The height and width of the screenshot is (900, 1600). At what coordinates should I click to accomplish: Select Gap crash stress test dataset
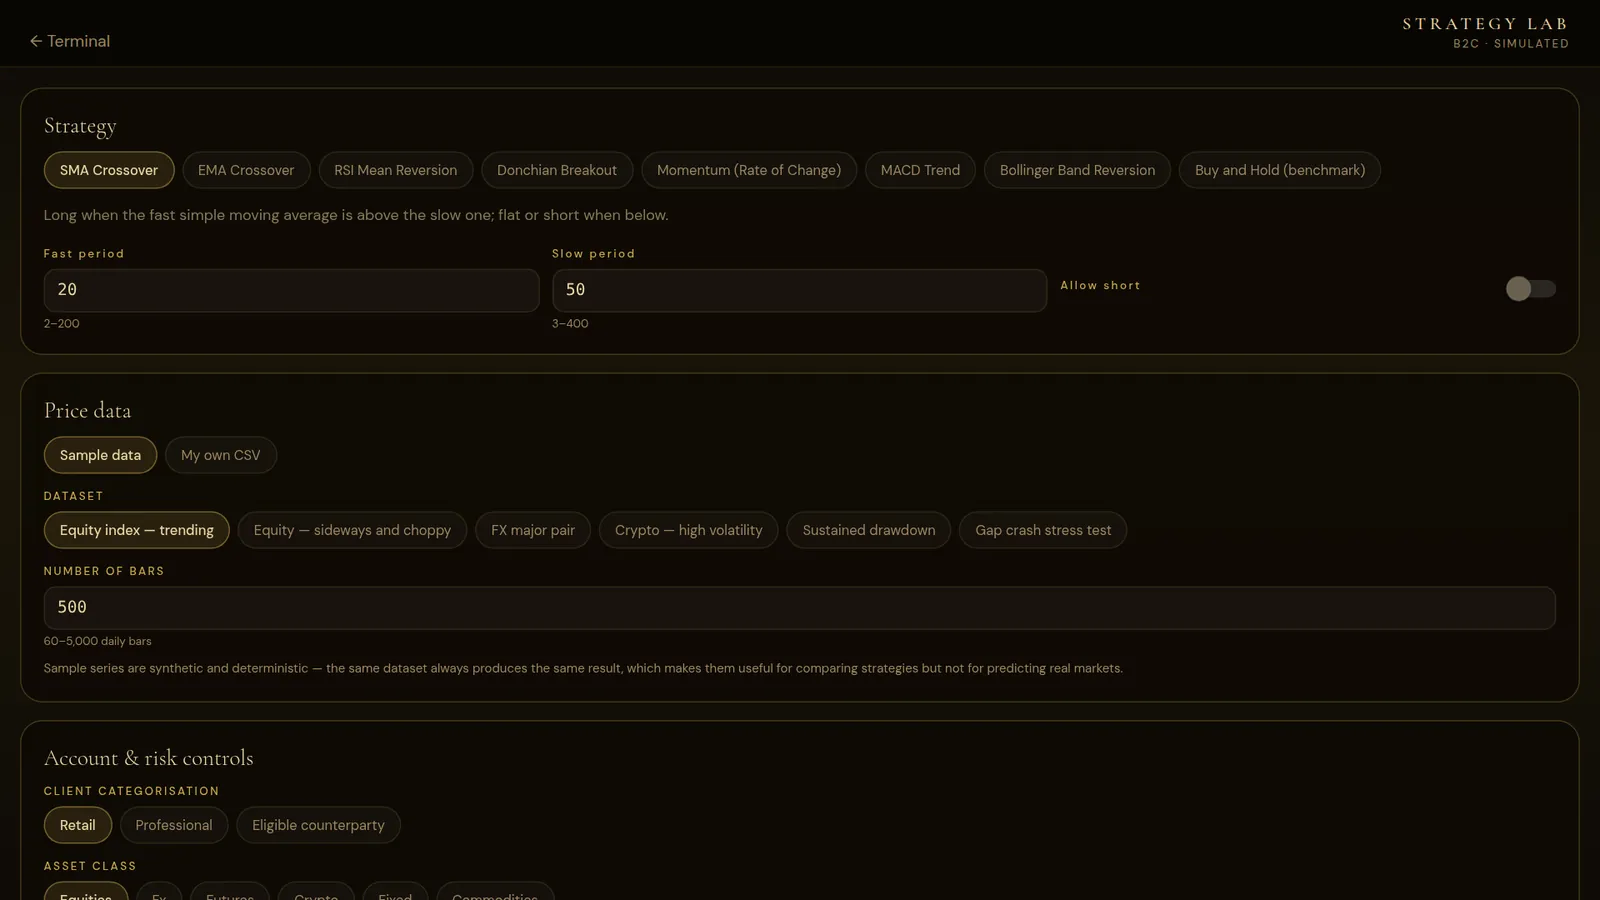click(x=1043, y=530)
